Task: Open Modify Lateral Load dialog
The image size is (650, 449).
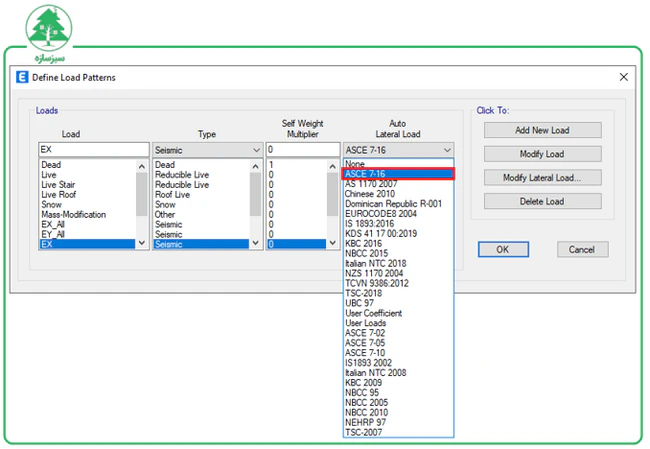Action: (542, 177)
